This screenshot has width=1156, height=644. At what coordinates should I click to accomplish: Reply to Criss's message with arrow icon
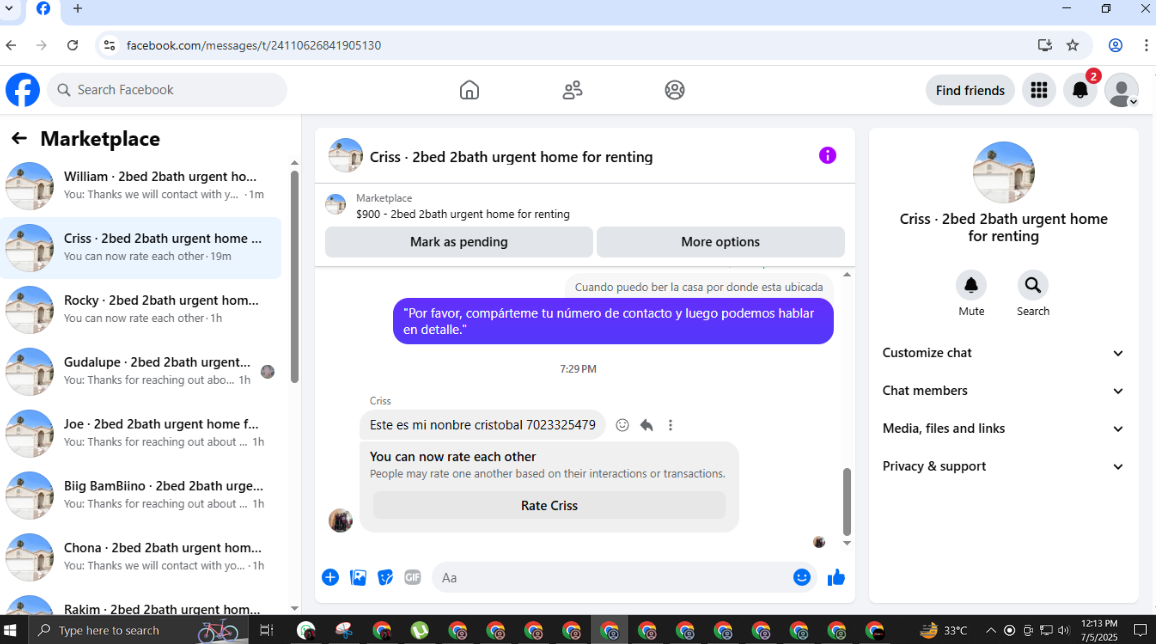coord(647,425)
